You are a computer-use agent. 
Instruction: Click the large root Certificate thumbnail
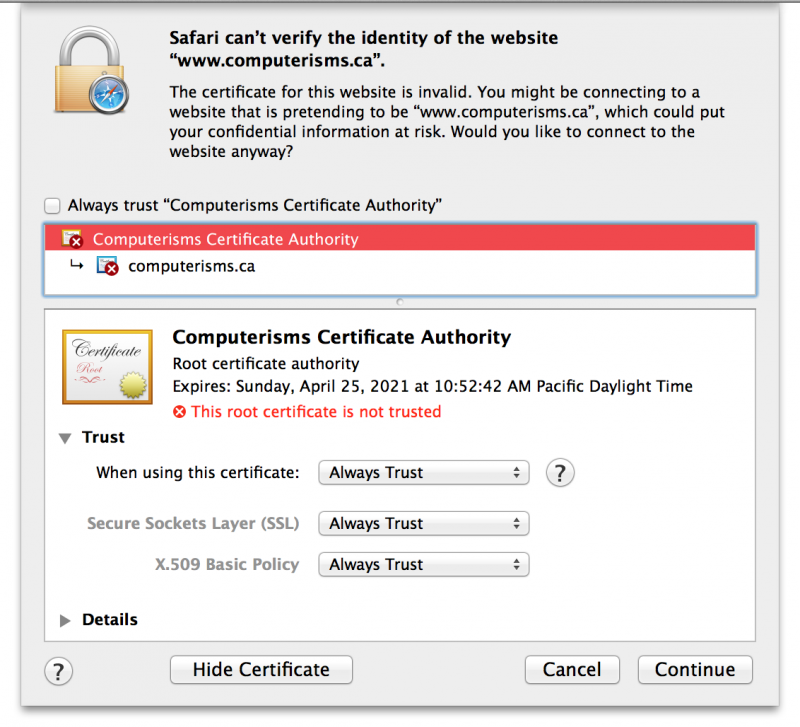(107, 367)
